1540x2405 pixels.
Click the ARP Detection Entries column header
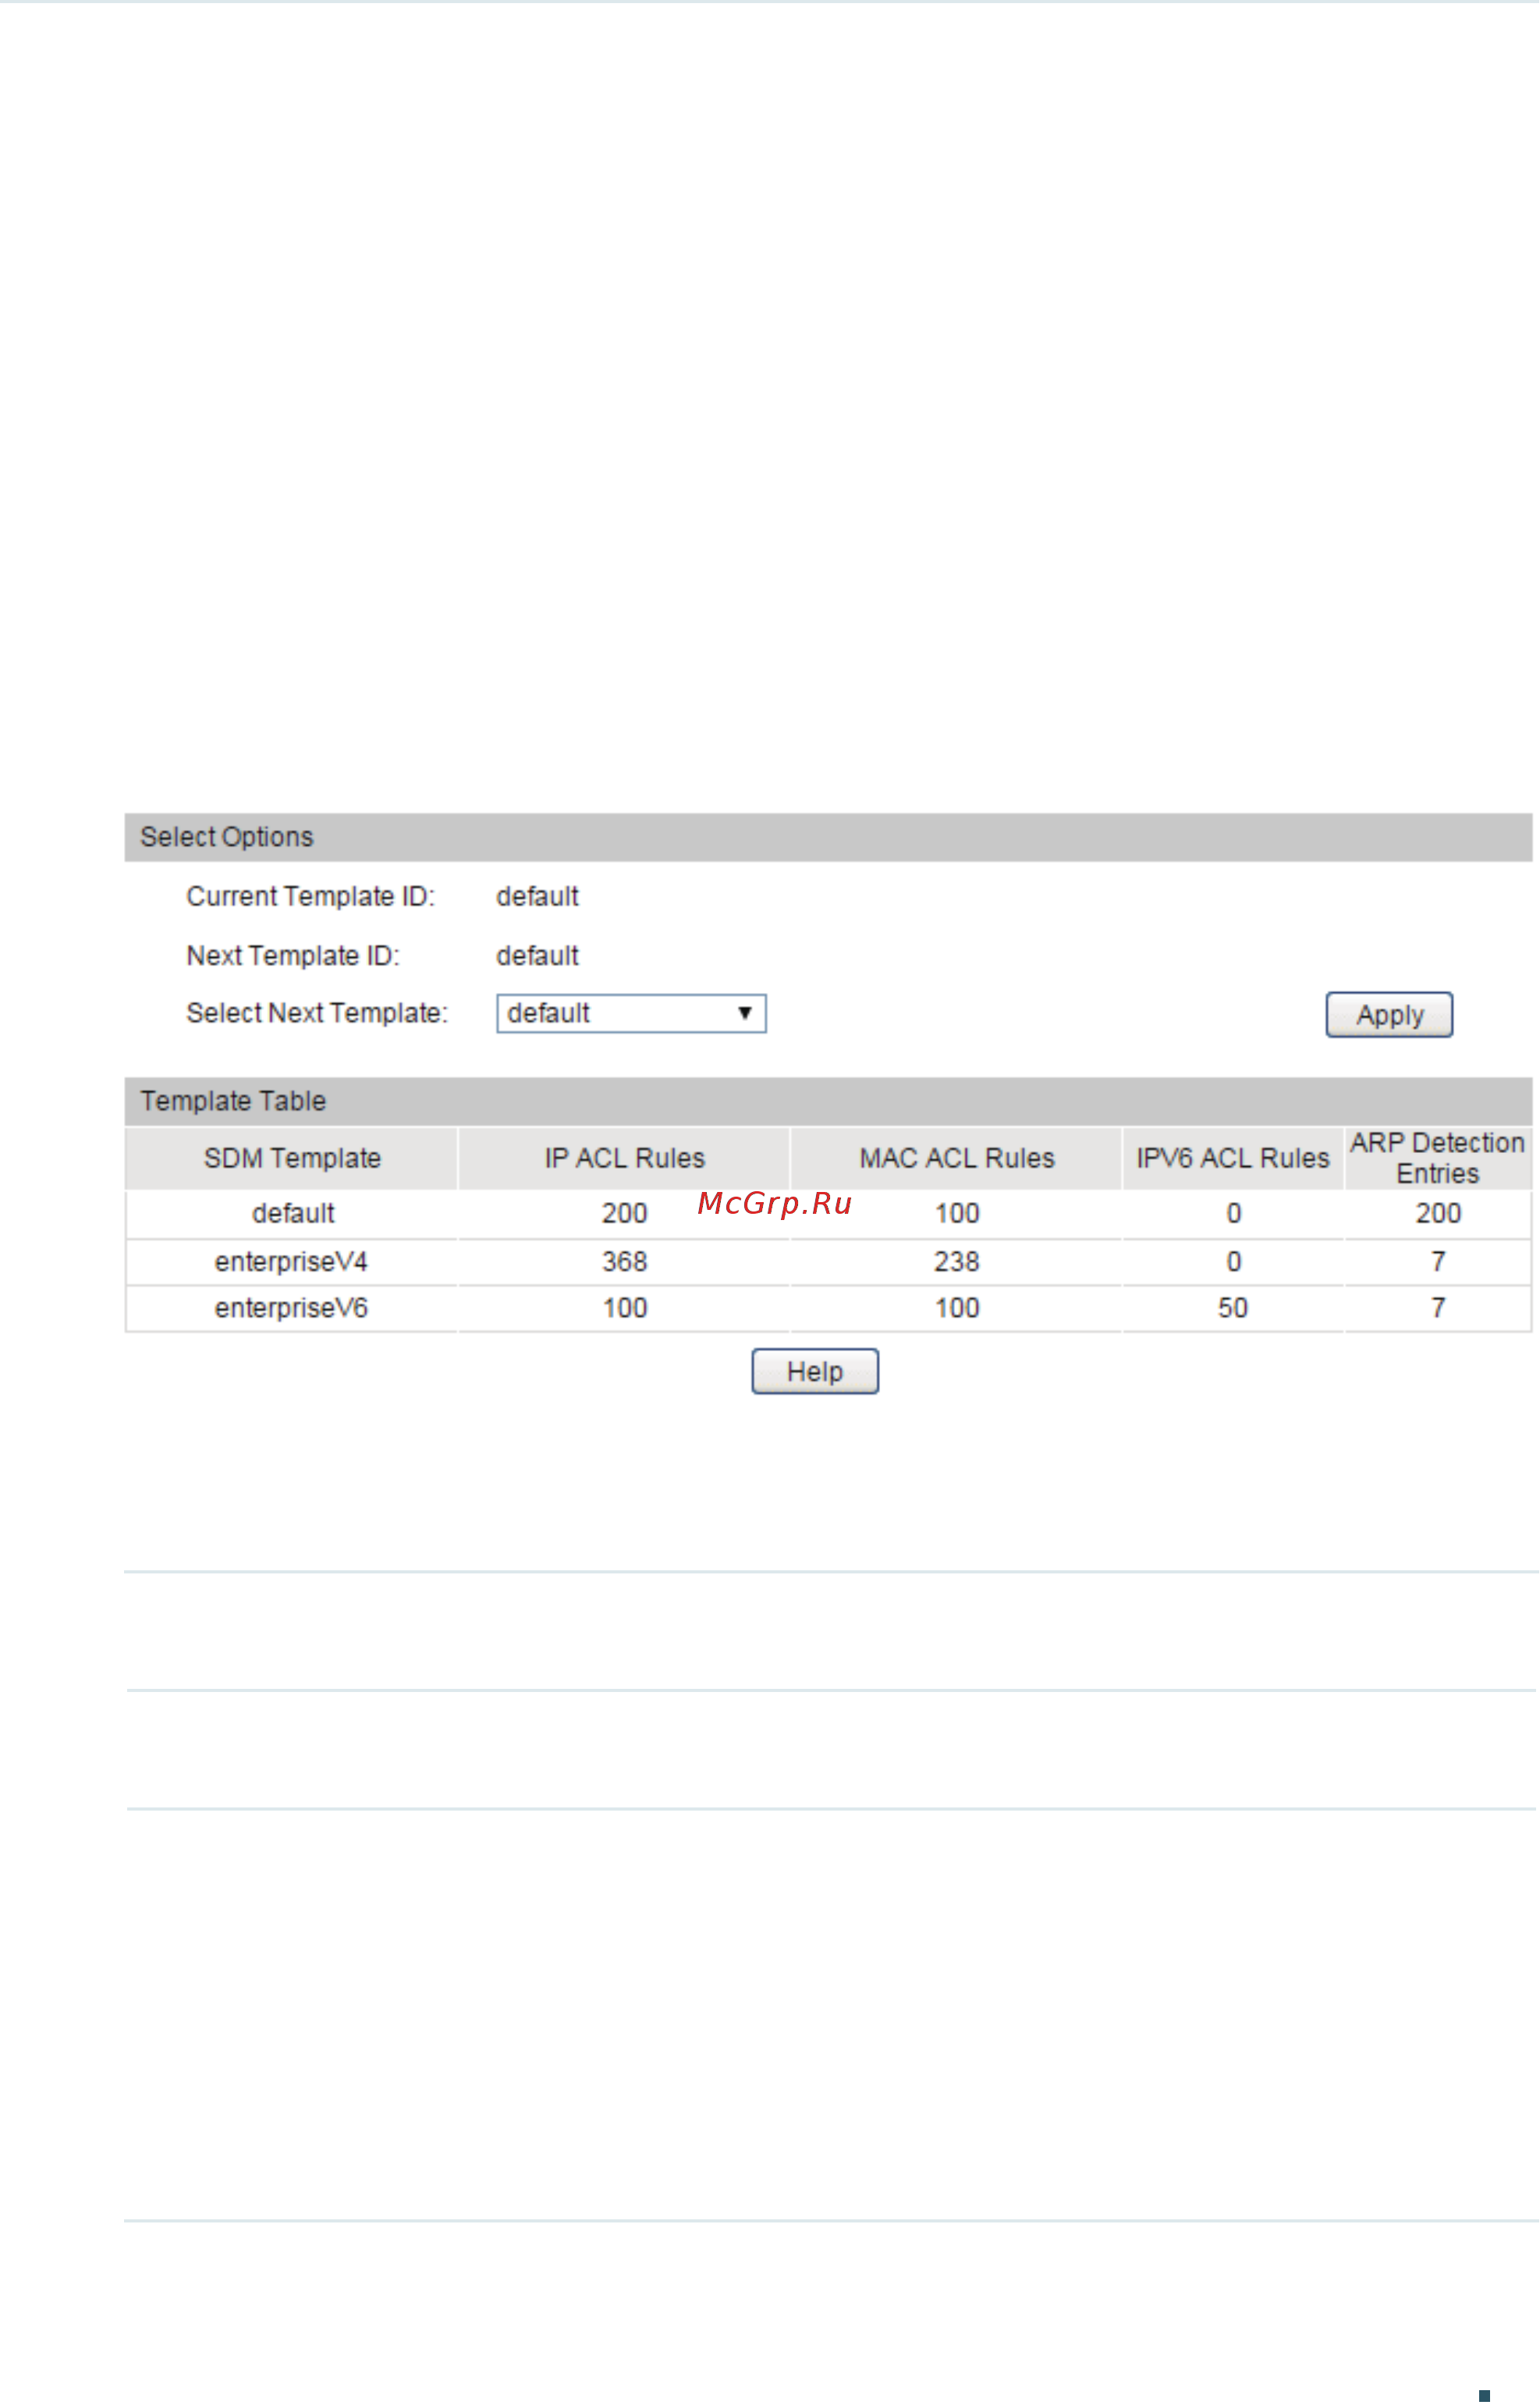(1438, 1158)
